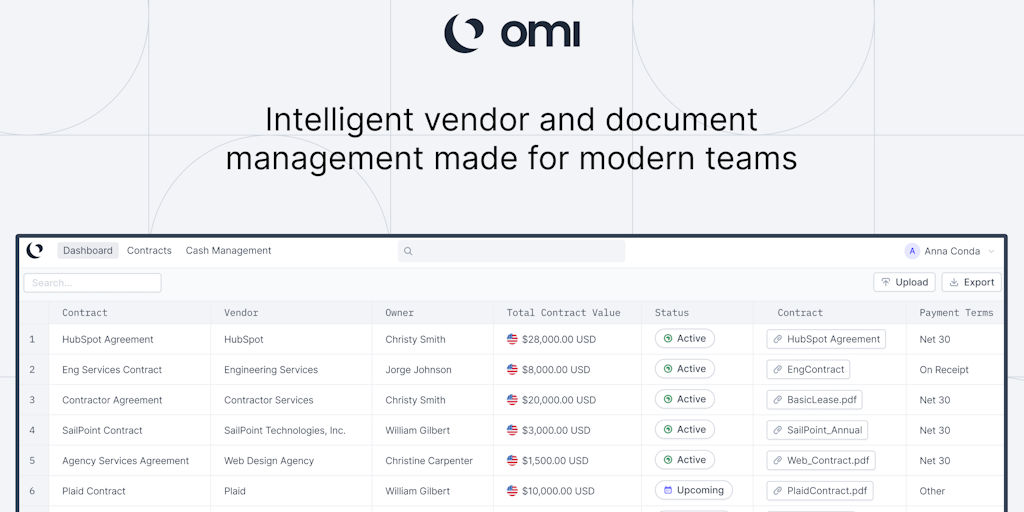This screenshot has width=1024, height=512.
Task: Select the 'Agency Services Agreement' cell
Action: [125, 461]
